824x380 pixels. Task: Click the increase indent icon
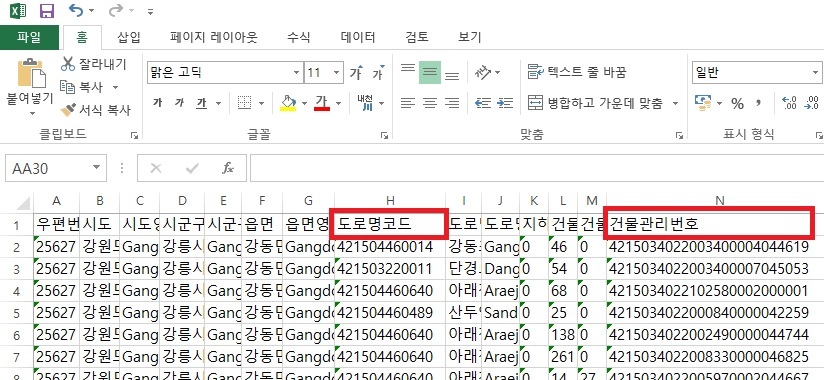(x=504, y=103)
